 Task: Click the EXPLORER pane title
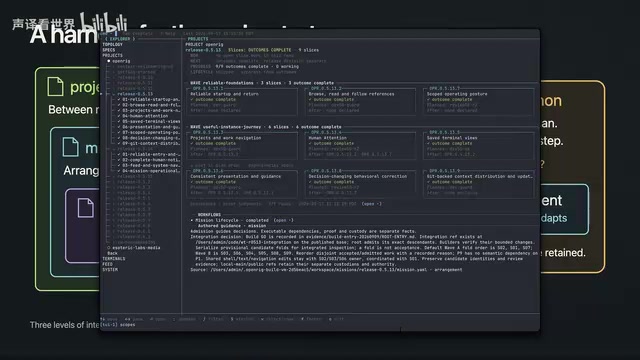pyautogui.click(x=120, y=39)
